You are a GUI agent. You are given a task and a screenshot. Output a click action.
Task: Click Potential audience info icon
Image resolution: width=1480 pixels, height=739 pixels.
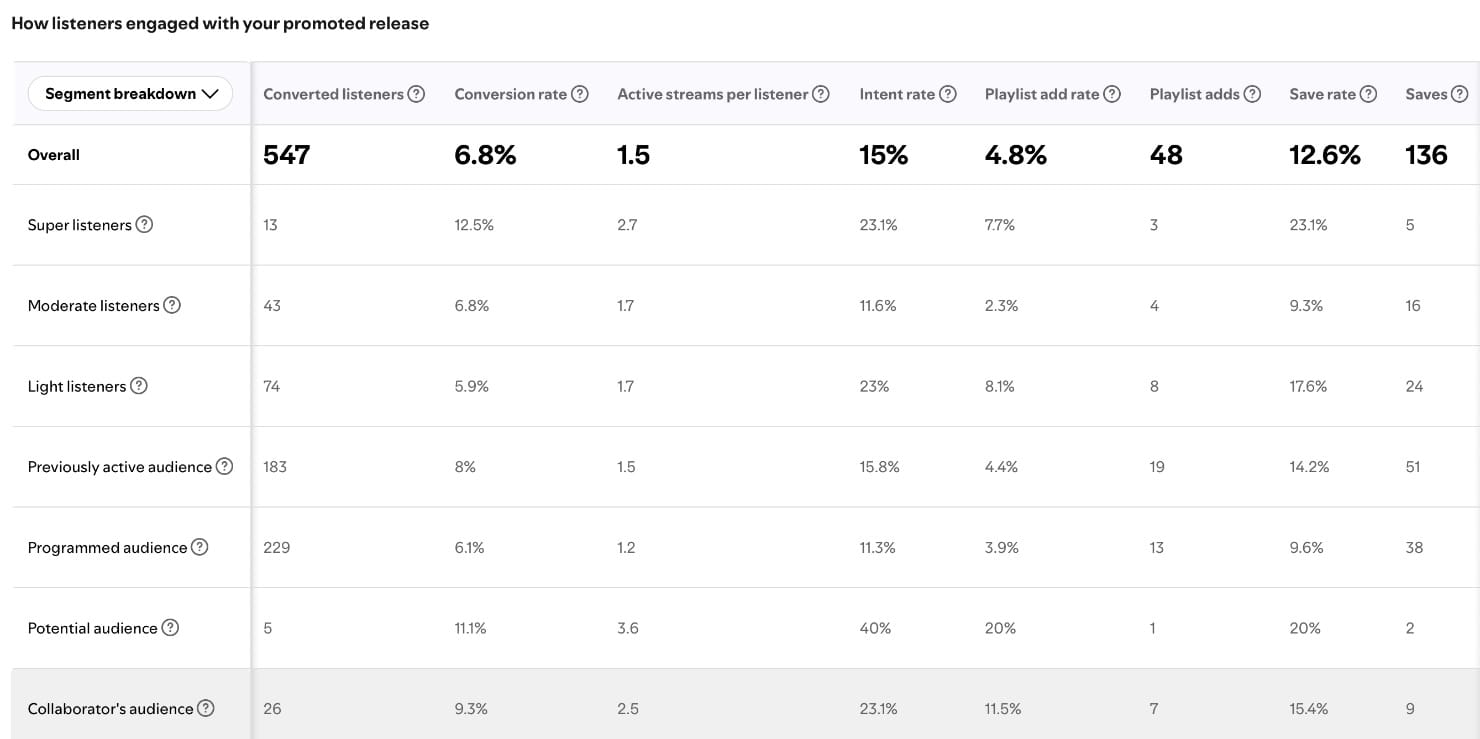[170, 628]
